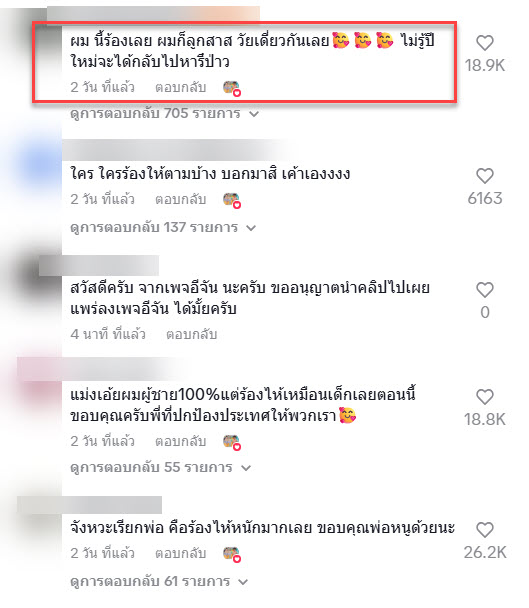This screenshot has height=608, width=529.
Task: Show the 61 replies
Action: (x=159, y=582)
